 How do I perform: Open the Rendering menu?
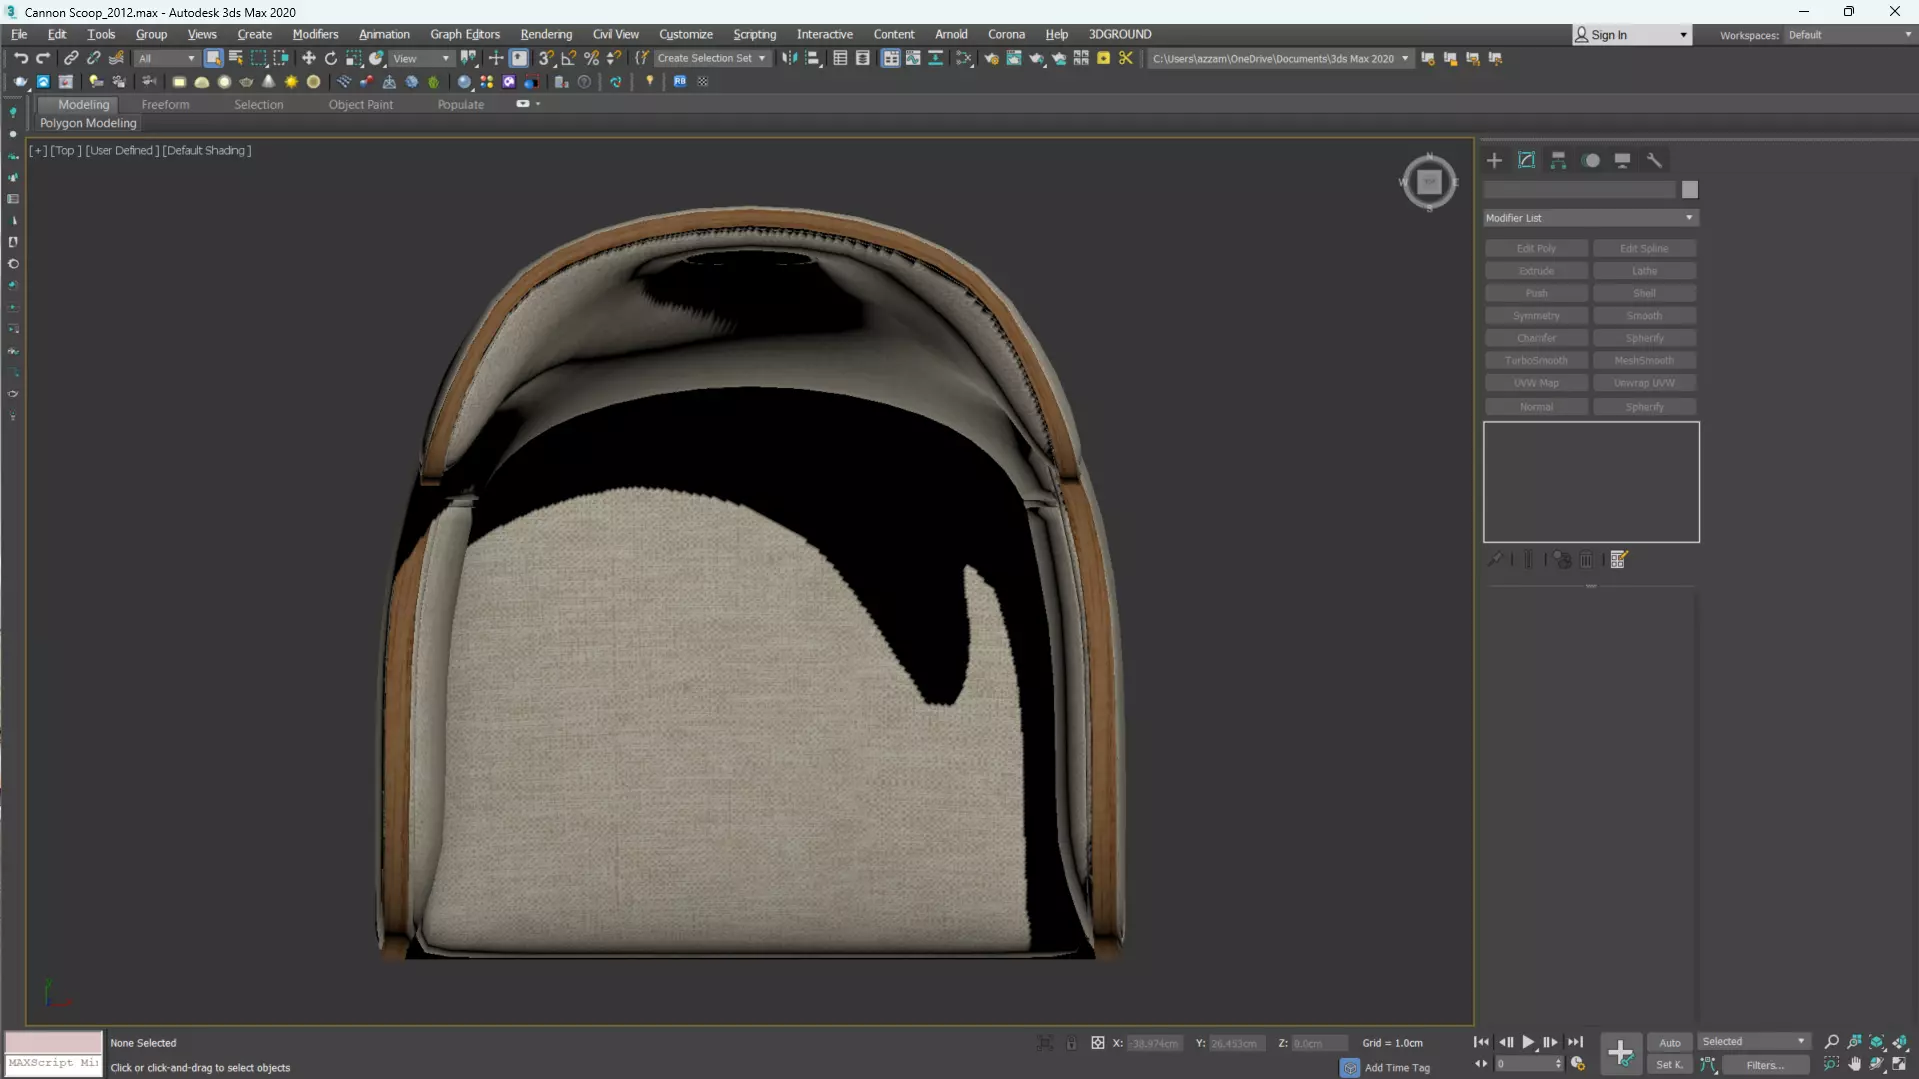click(546, 34)
